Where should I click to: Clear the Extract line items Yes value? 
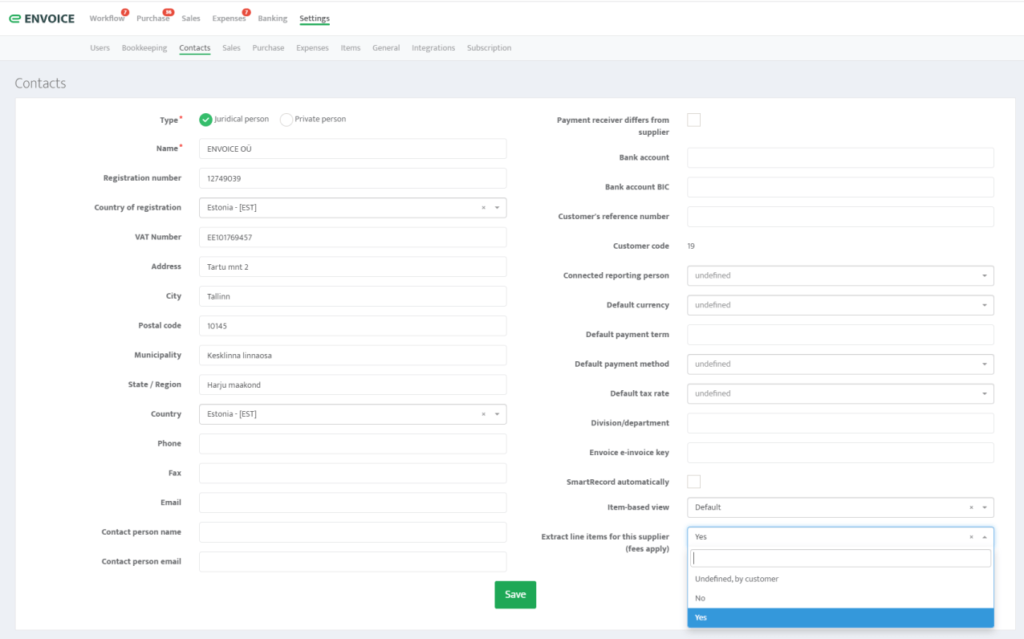971,537
